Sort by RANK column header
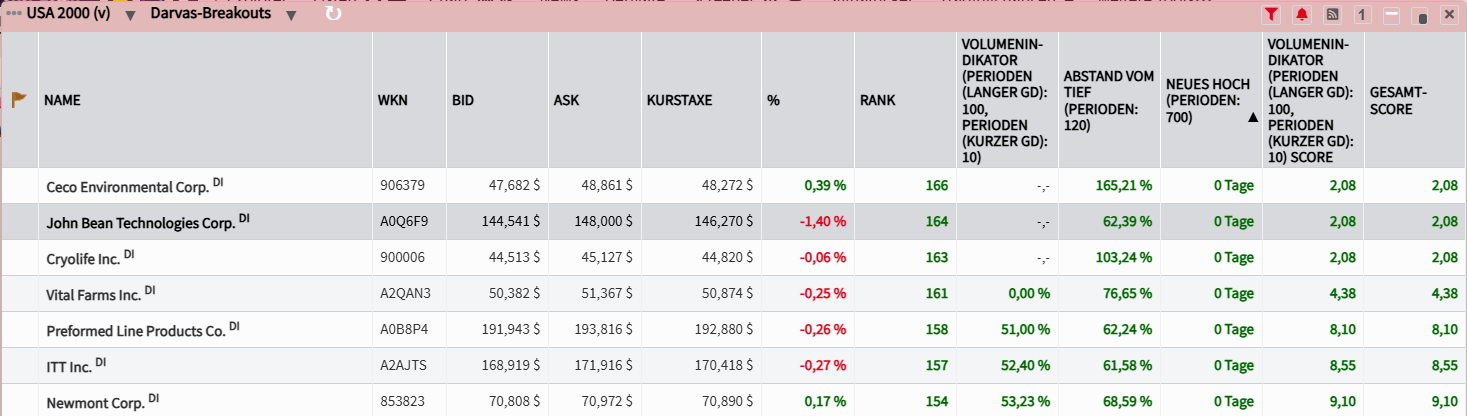The height and width of the screenshot is (416, 1467). coord(877,101)
